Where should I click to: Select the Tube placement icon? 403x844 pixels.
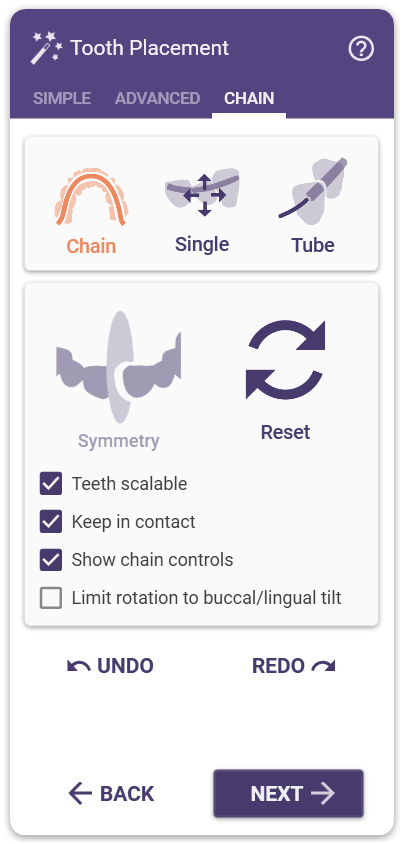[313, 192]
